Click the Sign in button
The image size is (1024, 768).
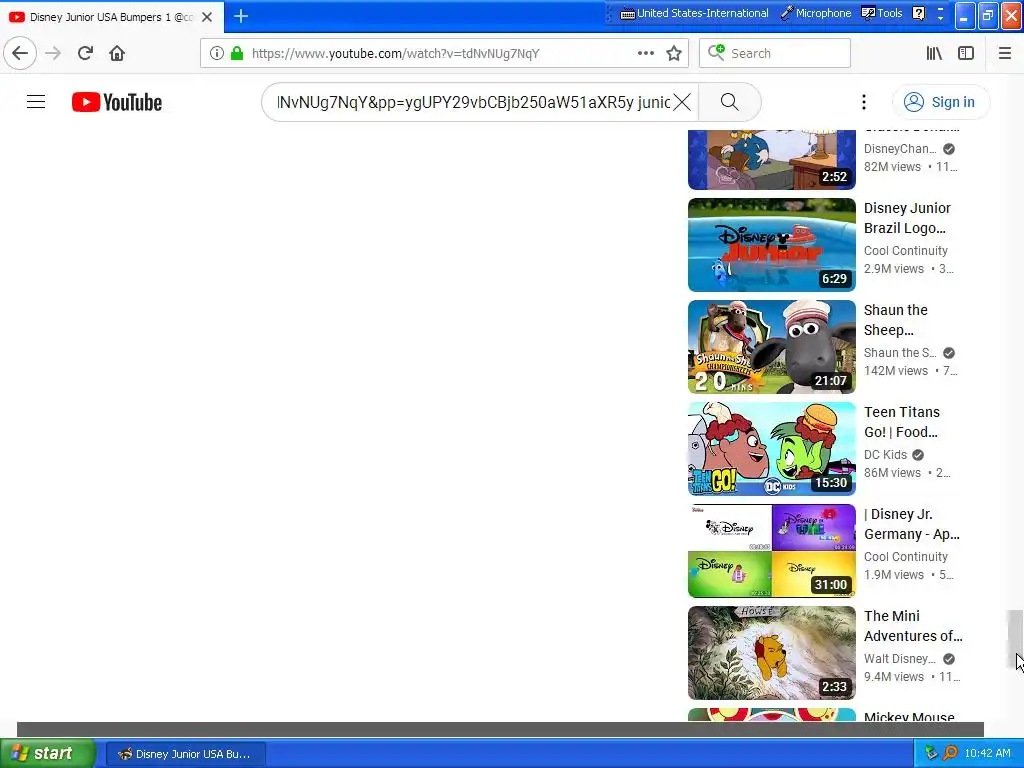[940, 102]
